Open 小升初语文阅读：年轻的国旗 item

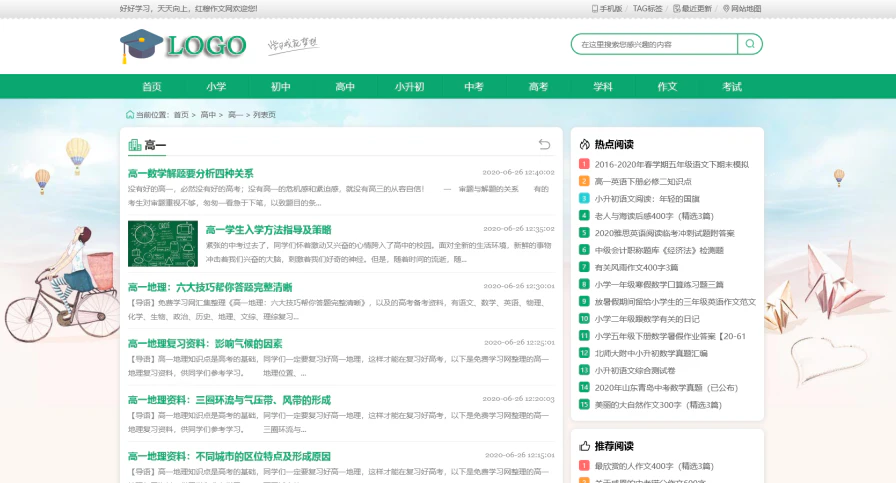[647, 198]
